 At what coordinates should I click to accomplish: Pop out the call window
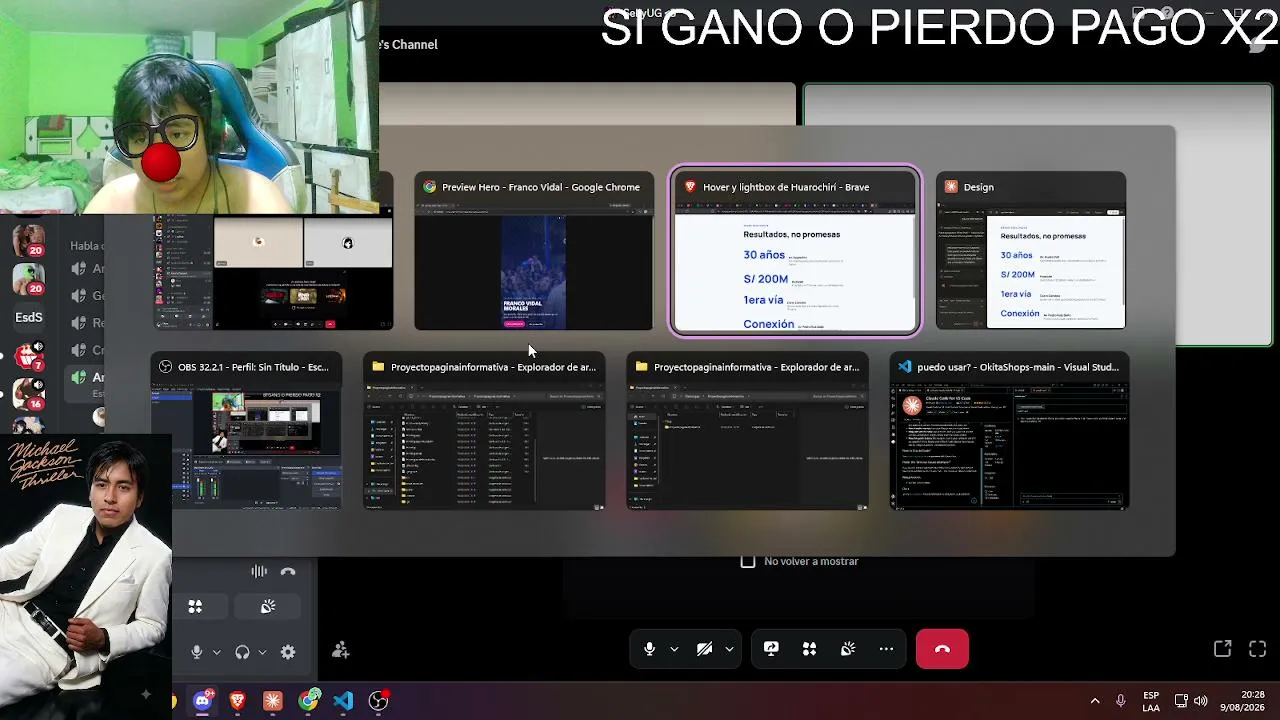pos(1222,649)
